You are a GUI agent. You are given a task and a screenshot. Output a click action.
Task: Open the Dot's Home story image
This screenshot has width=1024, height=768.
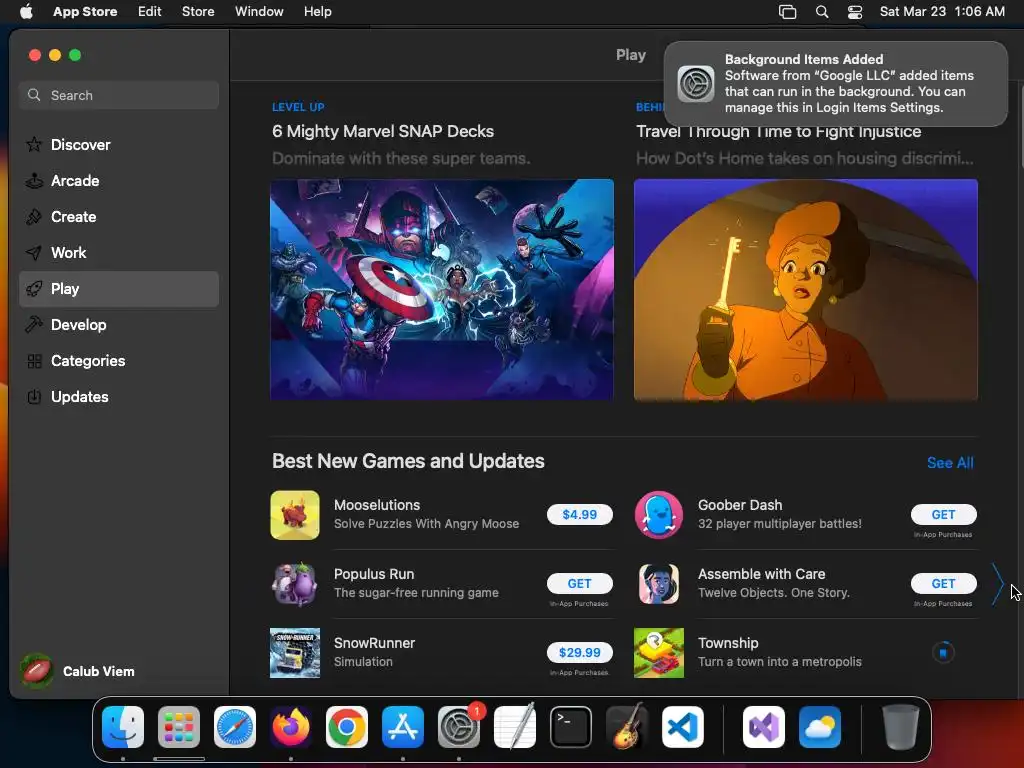pos(806,289)
